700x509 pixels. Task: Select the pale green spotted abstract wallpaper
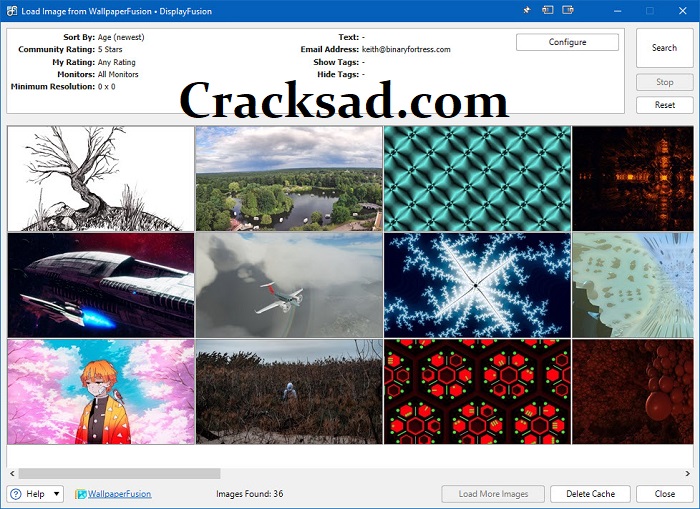(x=633, y=285)
